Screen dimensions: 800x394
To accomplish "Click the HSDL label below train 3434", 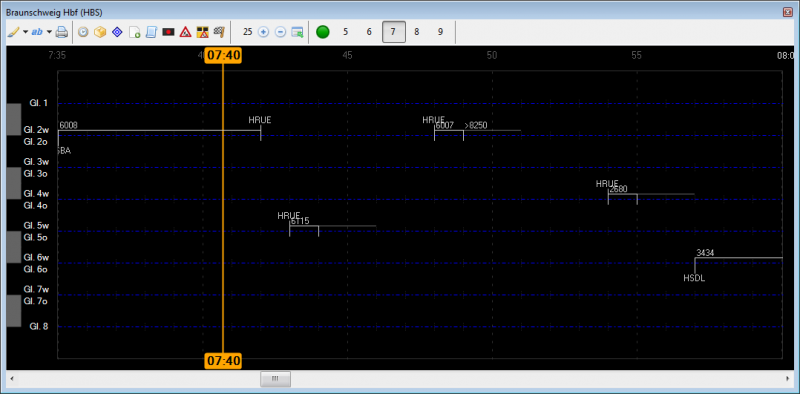I will click(x=694, y=279).
